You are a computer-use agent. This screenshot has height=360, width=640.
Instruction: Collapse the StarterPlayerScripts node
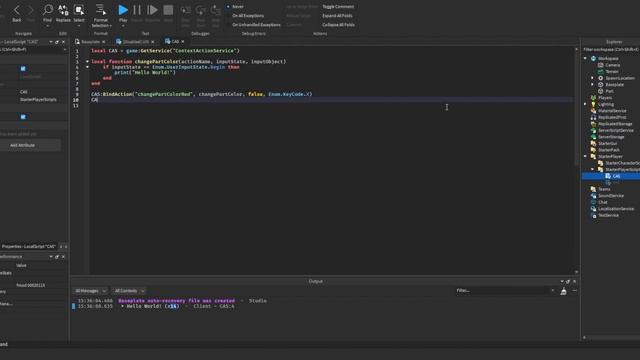(593, 169)
